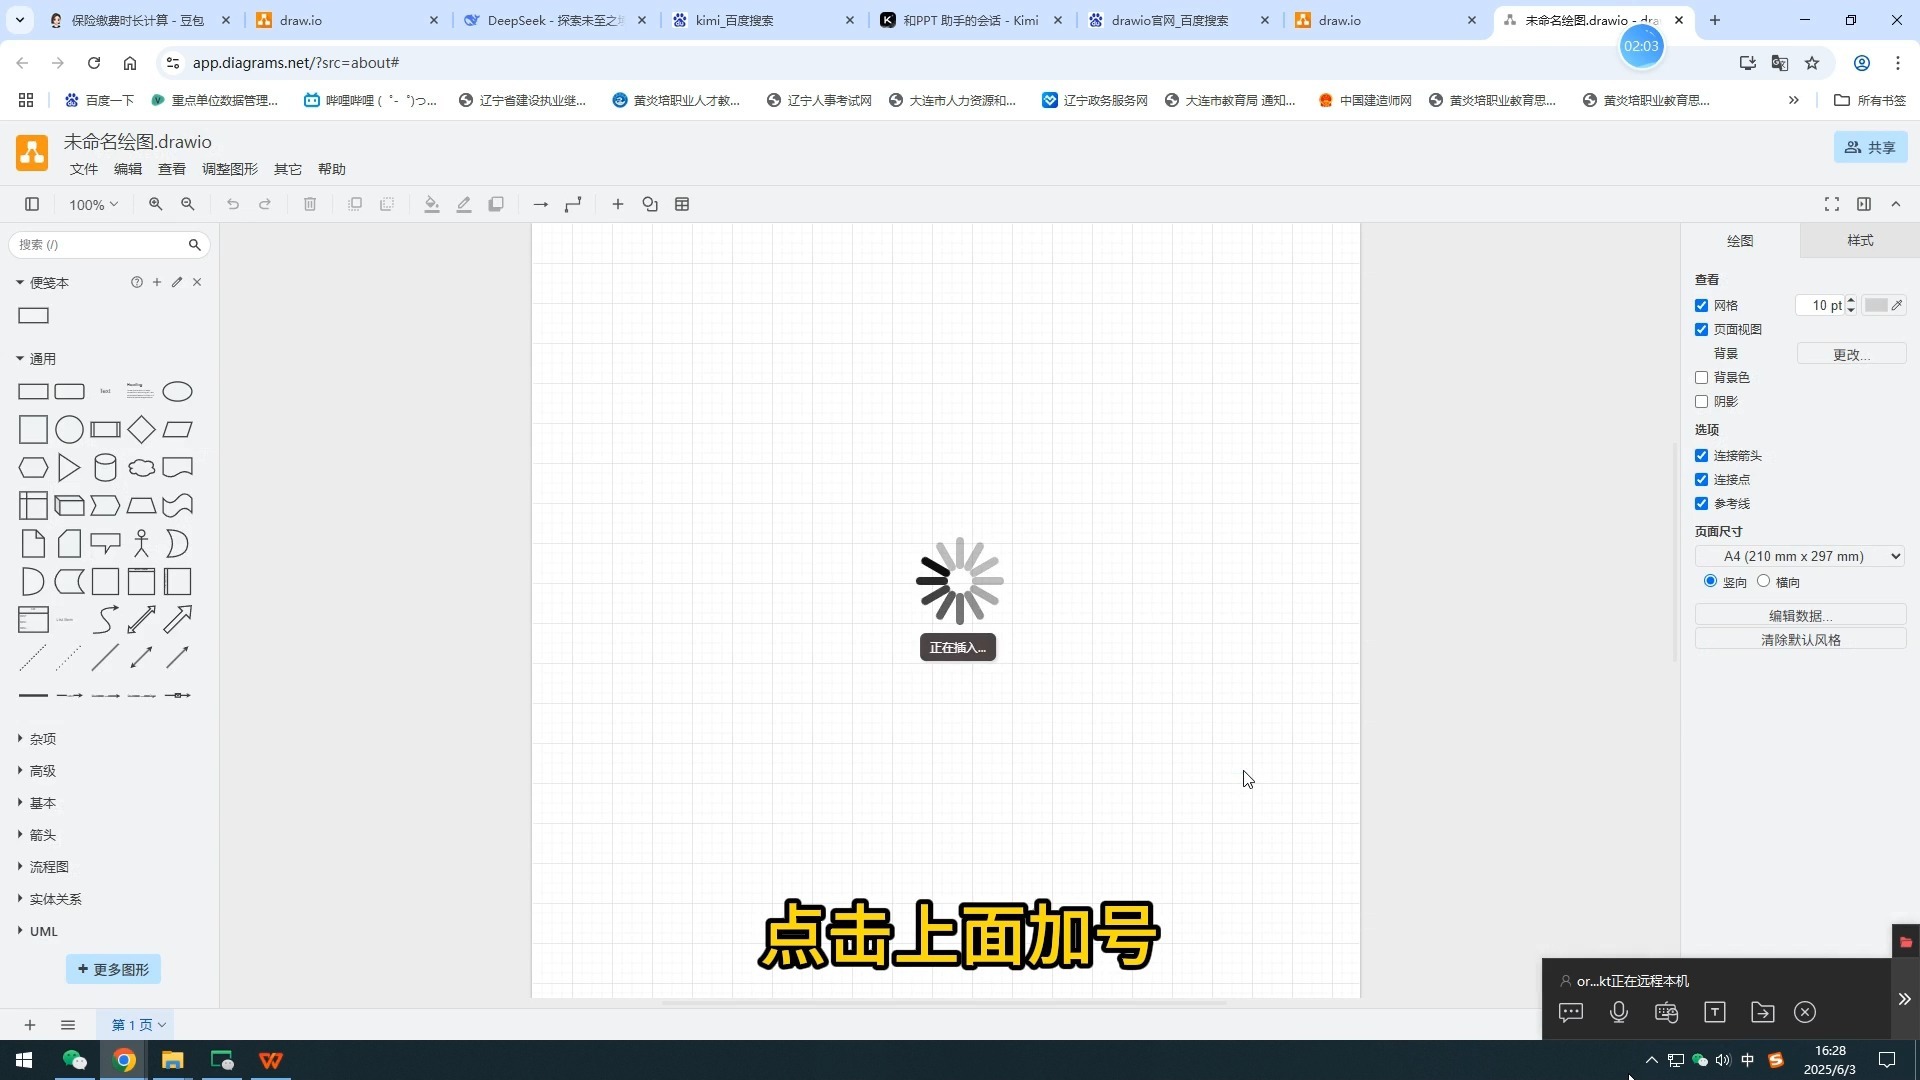
Task: Select the 横向 landscape radio button
Action: tap(1763, 581)
